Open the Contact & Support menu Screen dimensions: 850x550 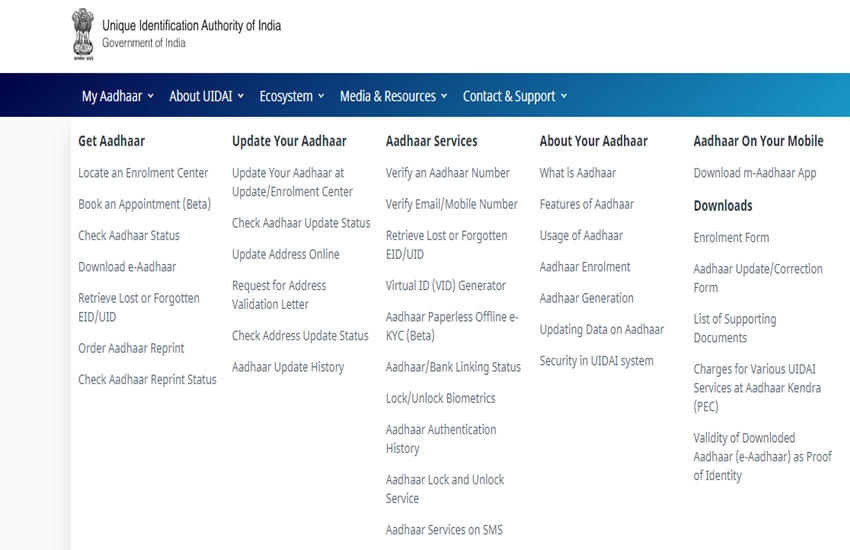tap(514, 96)
